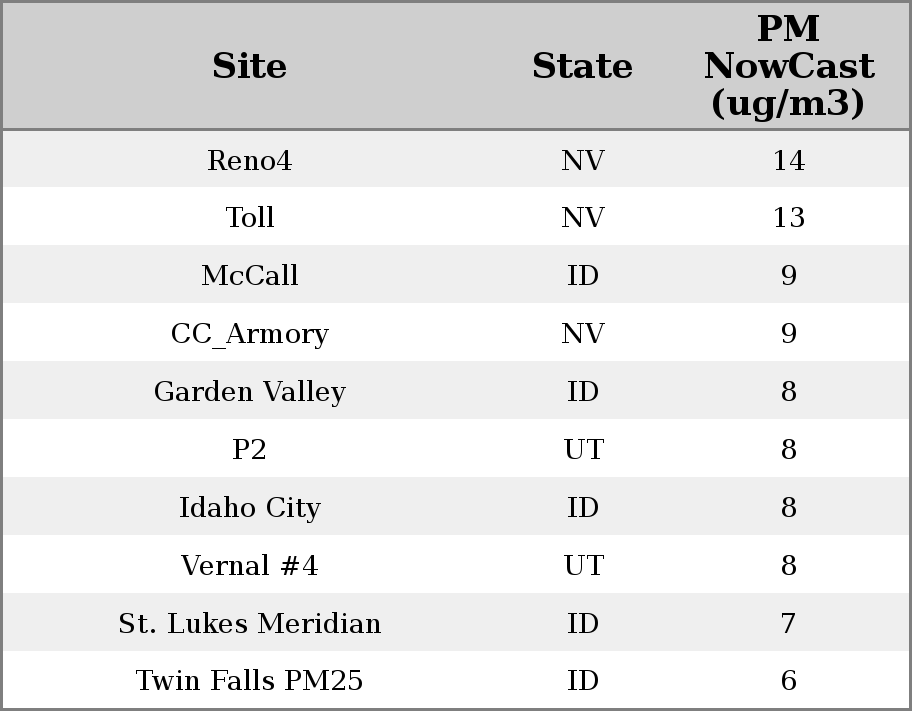Click the PM value 7 for St. Lukes Meridian
This screenshot has height=711, width=912.
pyautogui.click(x=788, y=623)
